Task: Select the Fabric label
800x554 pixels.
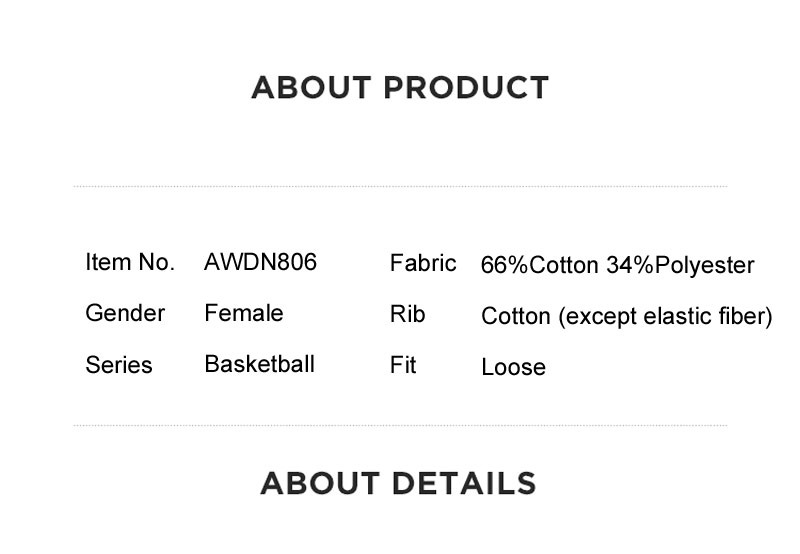Action: pyautogui.click(x=423, y=264)
